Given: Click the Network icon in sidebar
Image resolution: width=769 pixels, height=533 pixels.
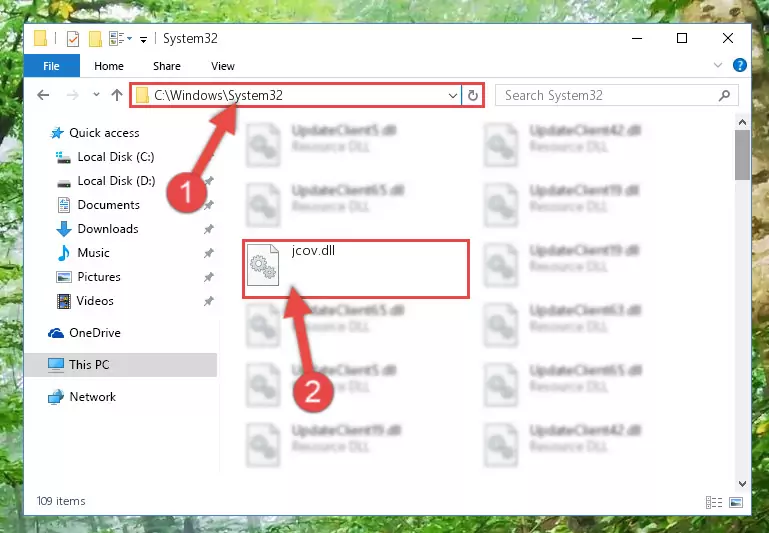Looking at the screenshot, I should [x=56, y=397].
